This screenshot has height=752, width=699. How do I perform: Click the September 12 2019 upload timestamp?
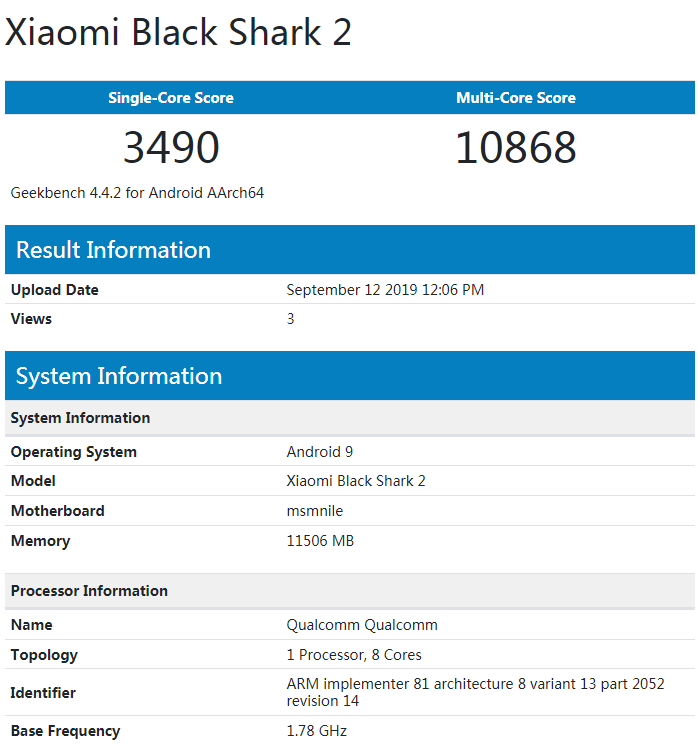click(x=385, y=290)
